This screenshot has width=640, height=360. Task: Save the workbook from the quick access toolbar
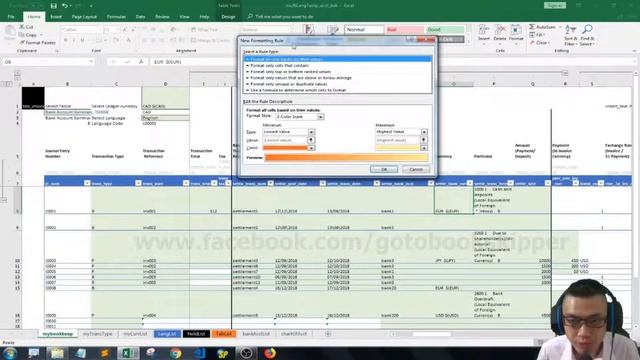point(53,6)
